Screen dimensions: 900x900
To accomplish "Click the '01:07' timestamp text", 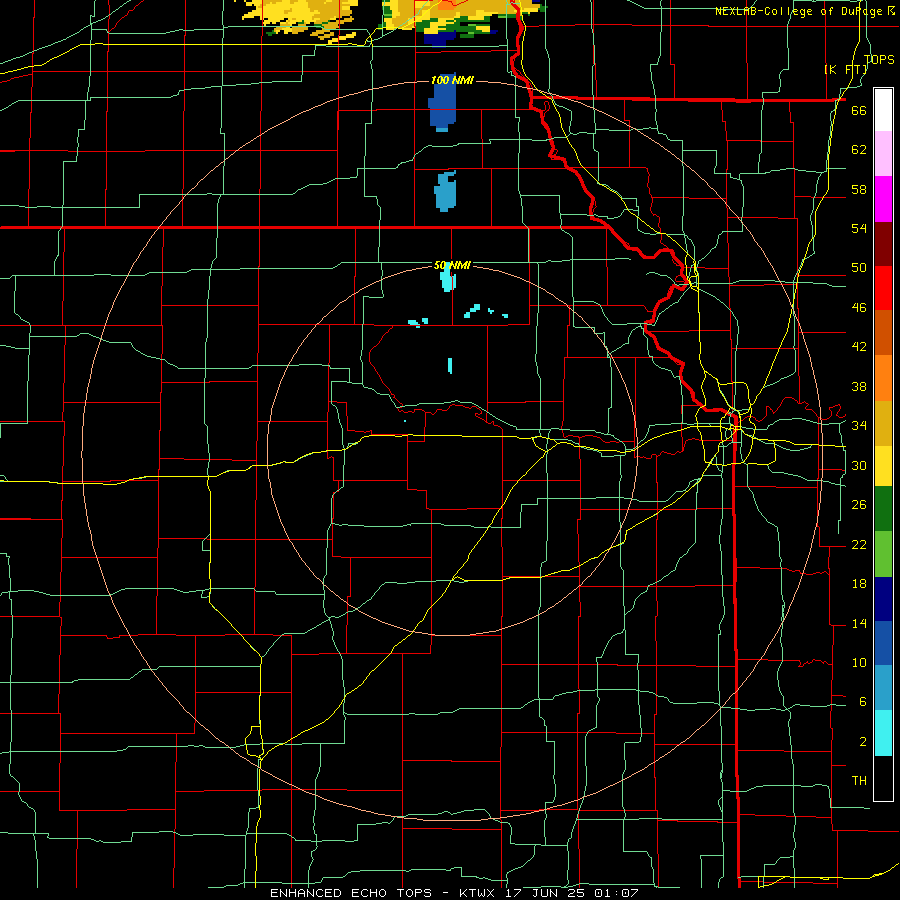I will pos(616,893).
